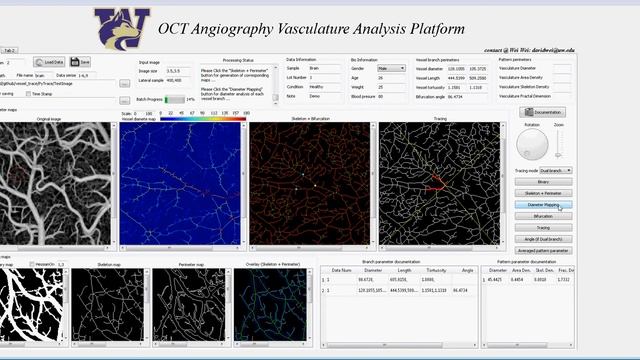Screen dimensions: 640x360
Task: Click the Processing Status vertical scrollbar
Action: pos(276,85)
